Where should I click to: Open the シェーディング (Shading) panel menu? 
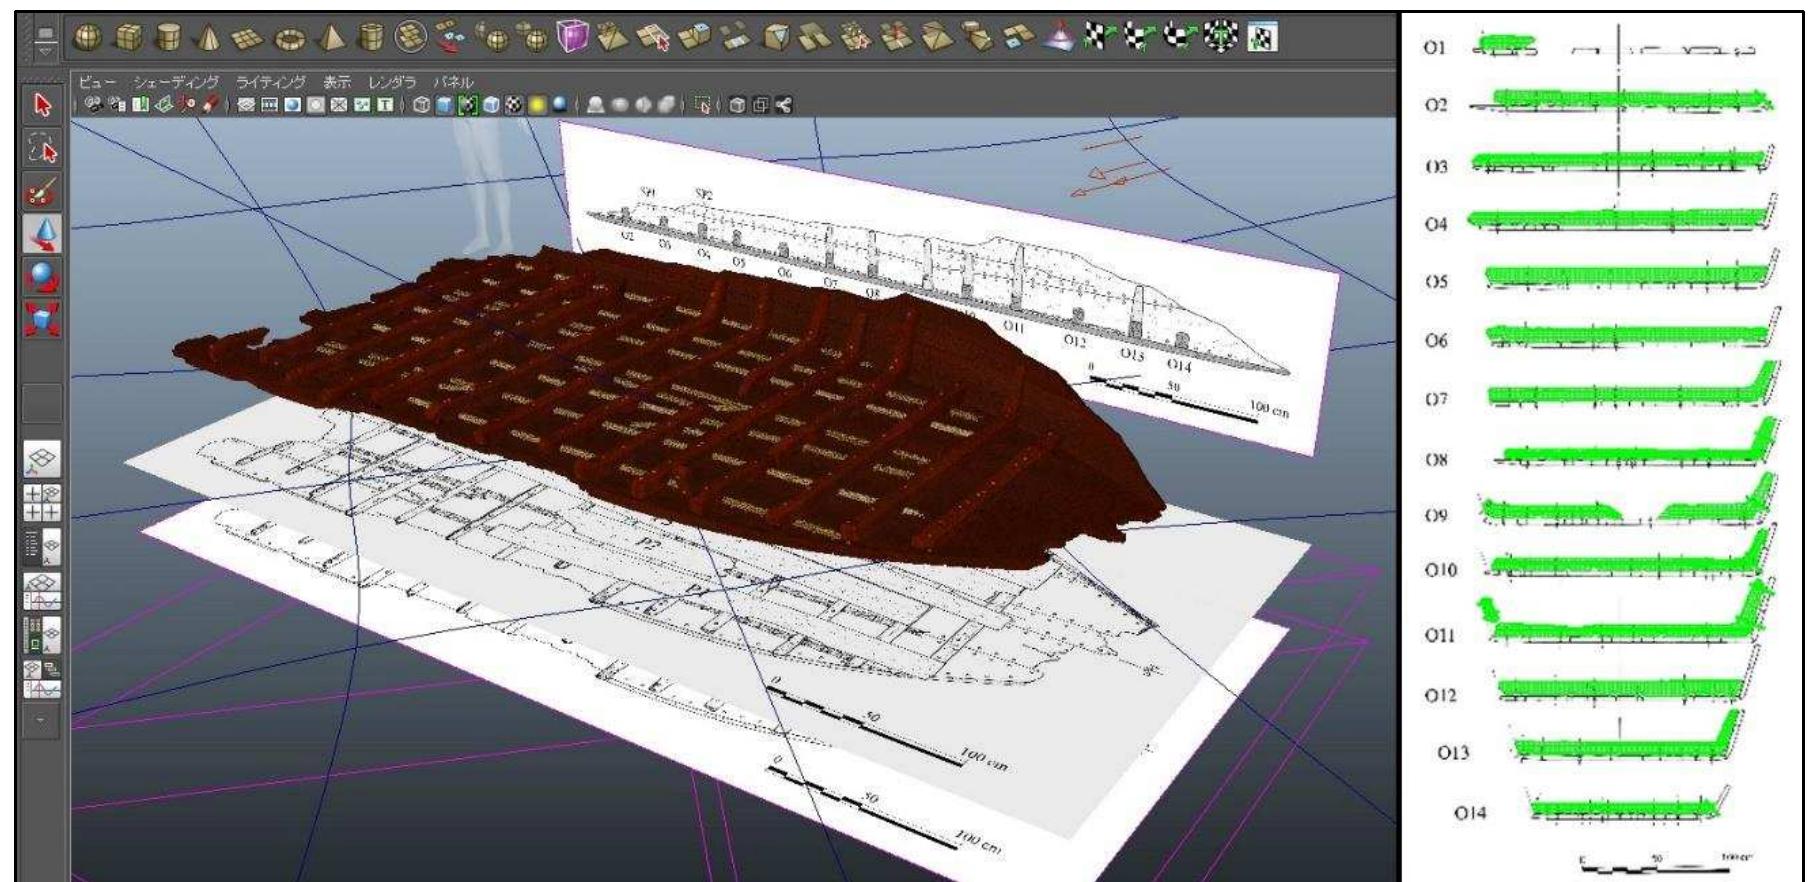click(x=176, y=82)
